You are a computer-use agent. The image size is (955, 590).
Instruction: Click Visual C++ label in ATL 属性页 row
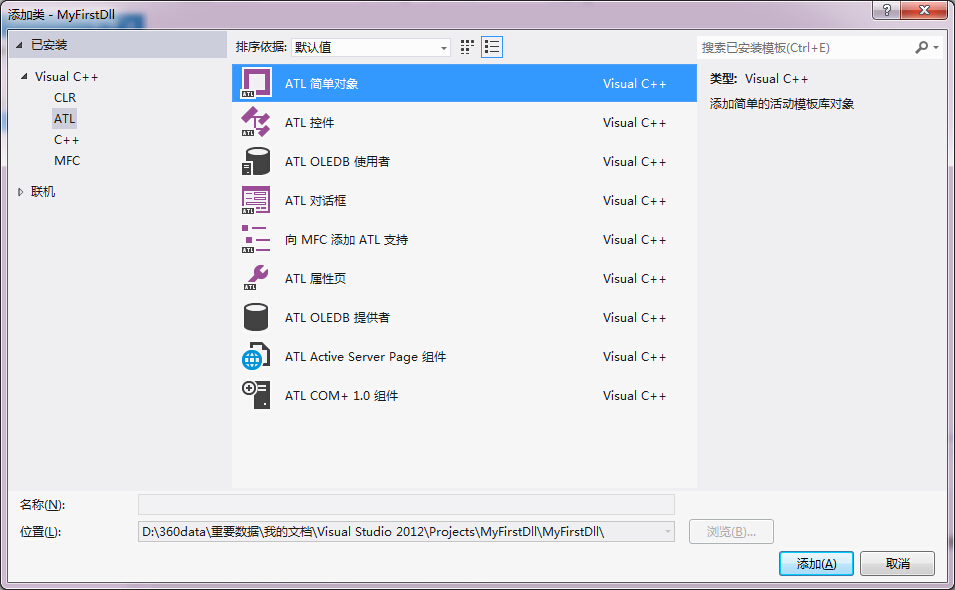(x=635, y=278)
